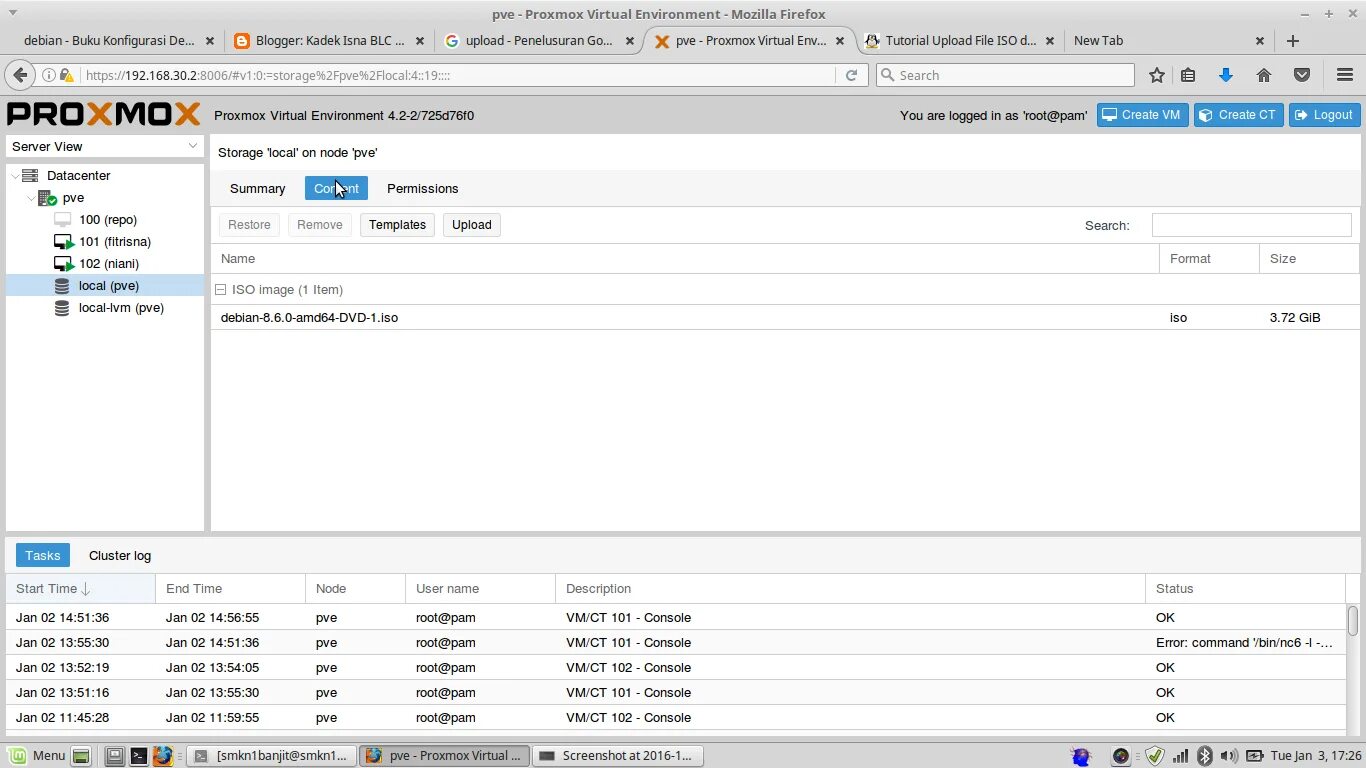Viewport: 1366px width, 768px height.
Task: Sort tasks by Start Time column
Action: click(81, 589)
